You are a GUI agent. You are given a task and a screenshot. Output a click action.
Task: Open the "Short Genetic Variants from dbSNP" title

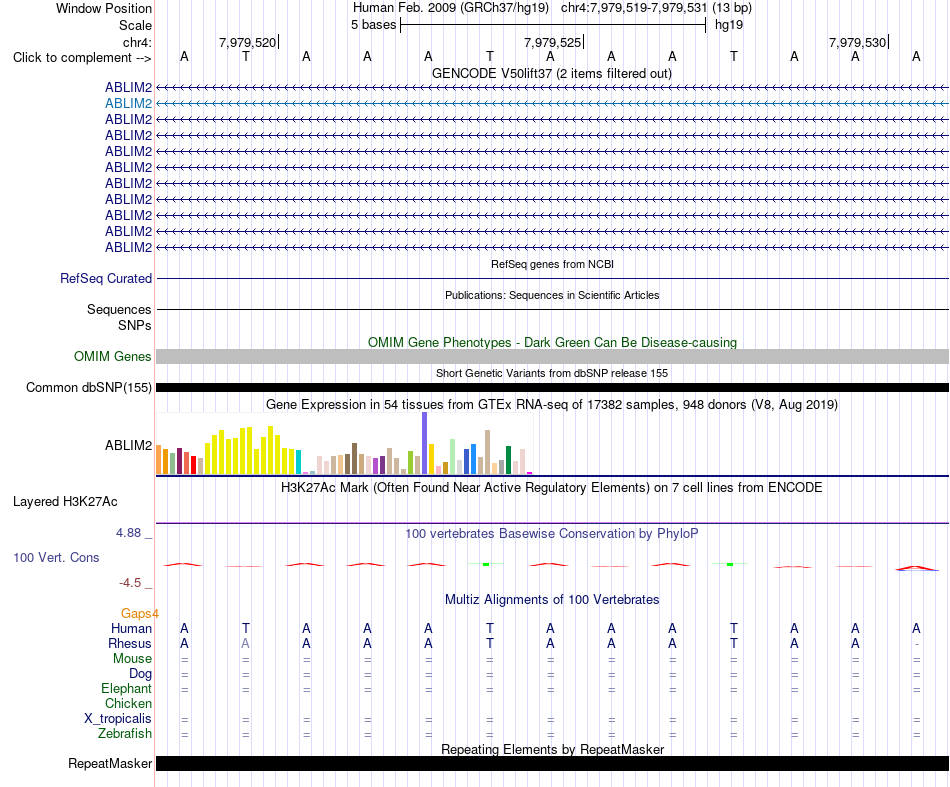click(x=552, y=373)
